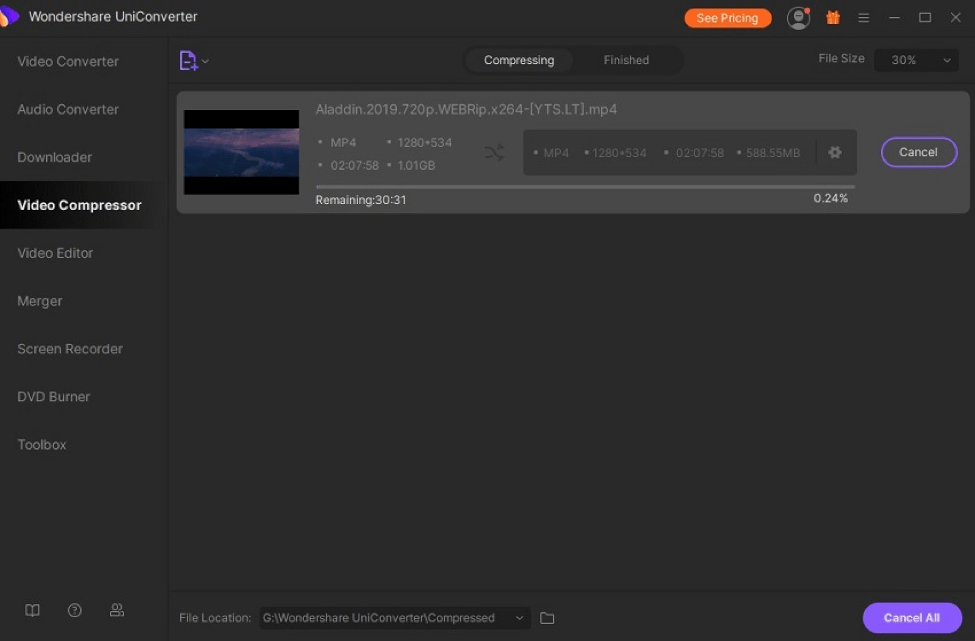Click the Remaining:30:31 text
975x641 pixels.
click(x=361, y=200)
